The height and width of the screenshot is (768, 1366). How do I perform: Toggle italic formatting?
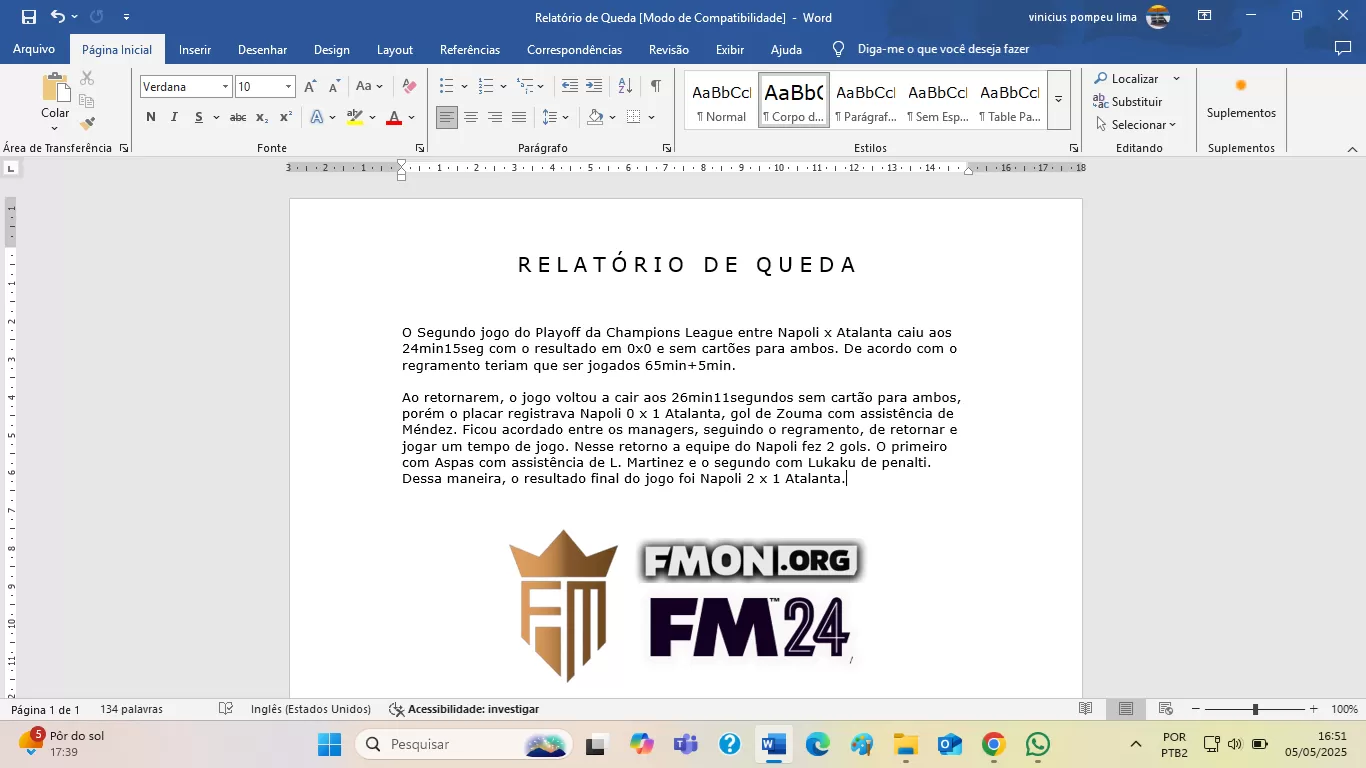(x=174, y=117)
